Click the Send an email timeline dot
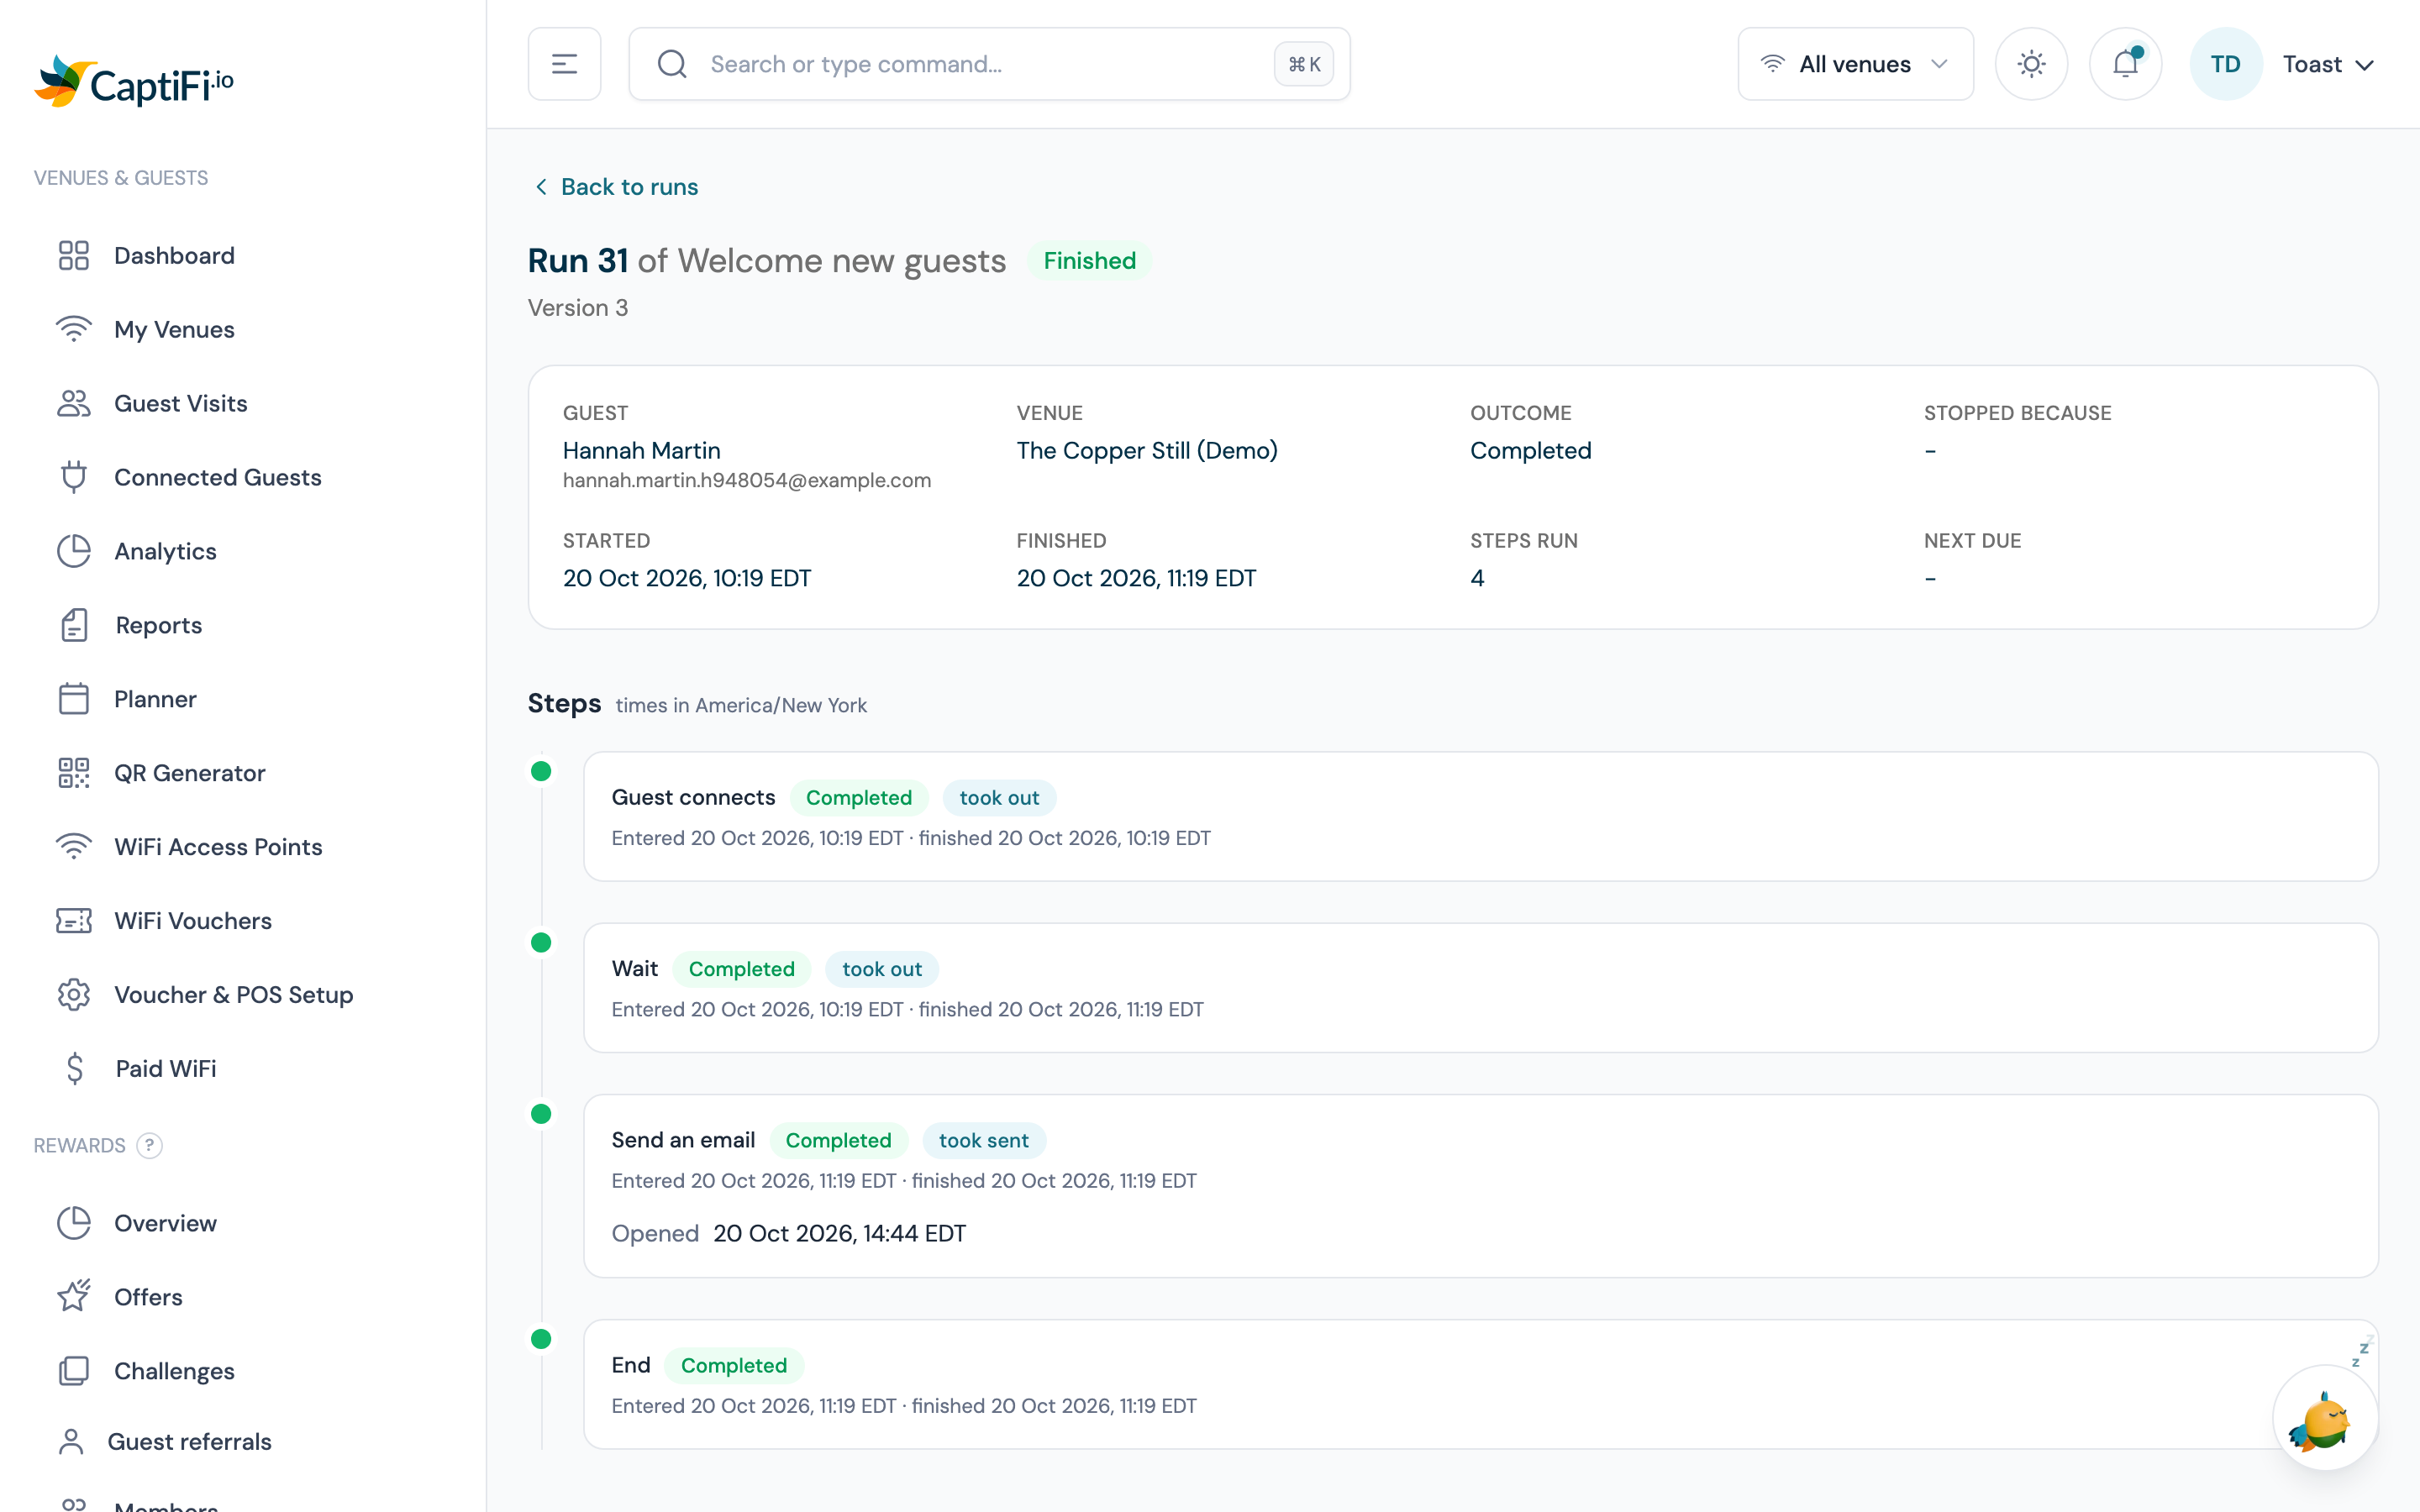 (x=541, y=1113)
